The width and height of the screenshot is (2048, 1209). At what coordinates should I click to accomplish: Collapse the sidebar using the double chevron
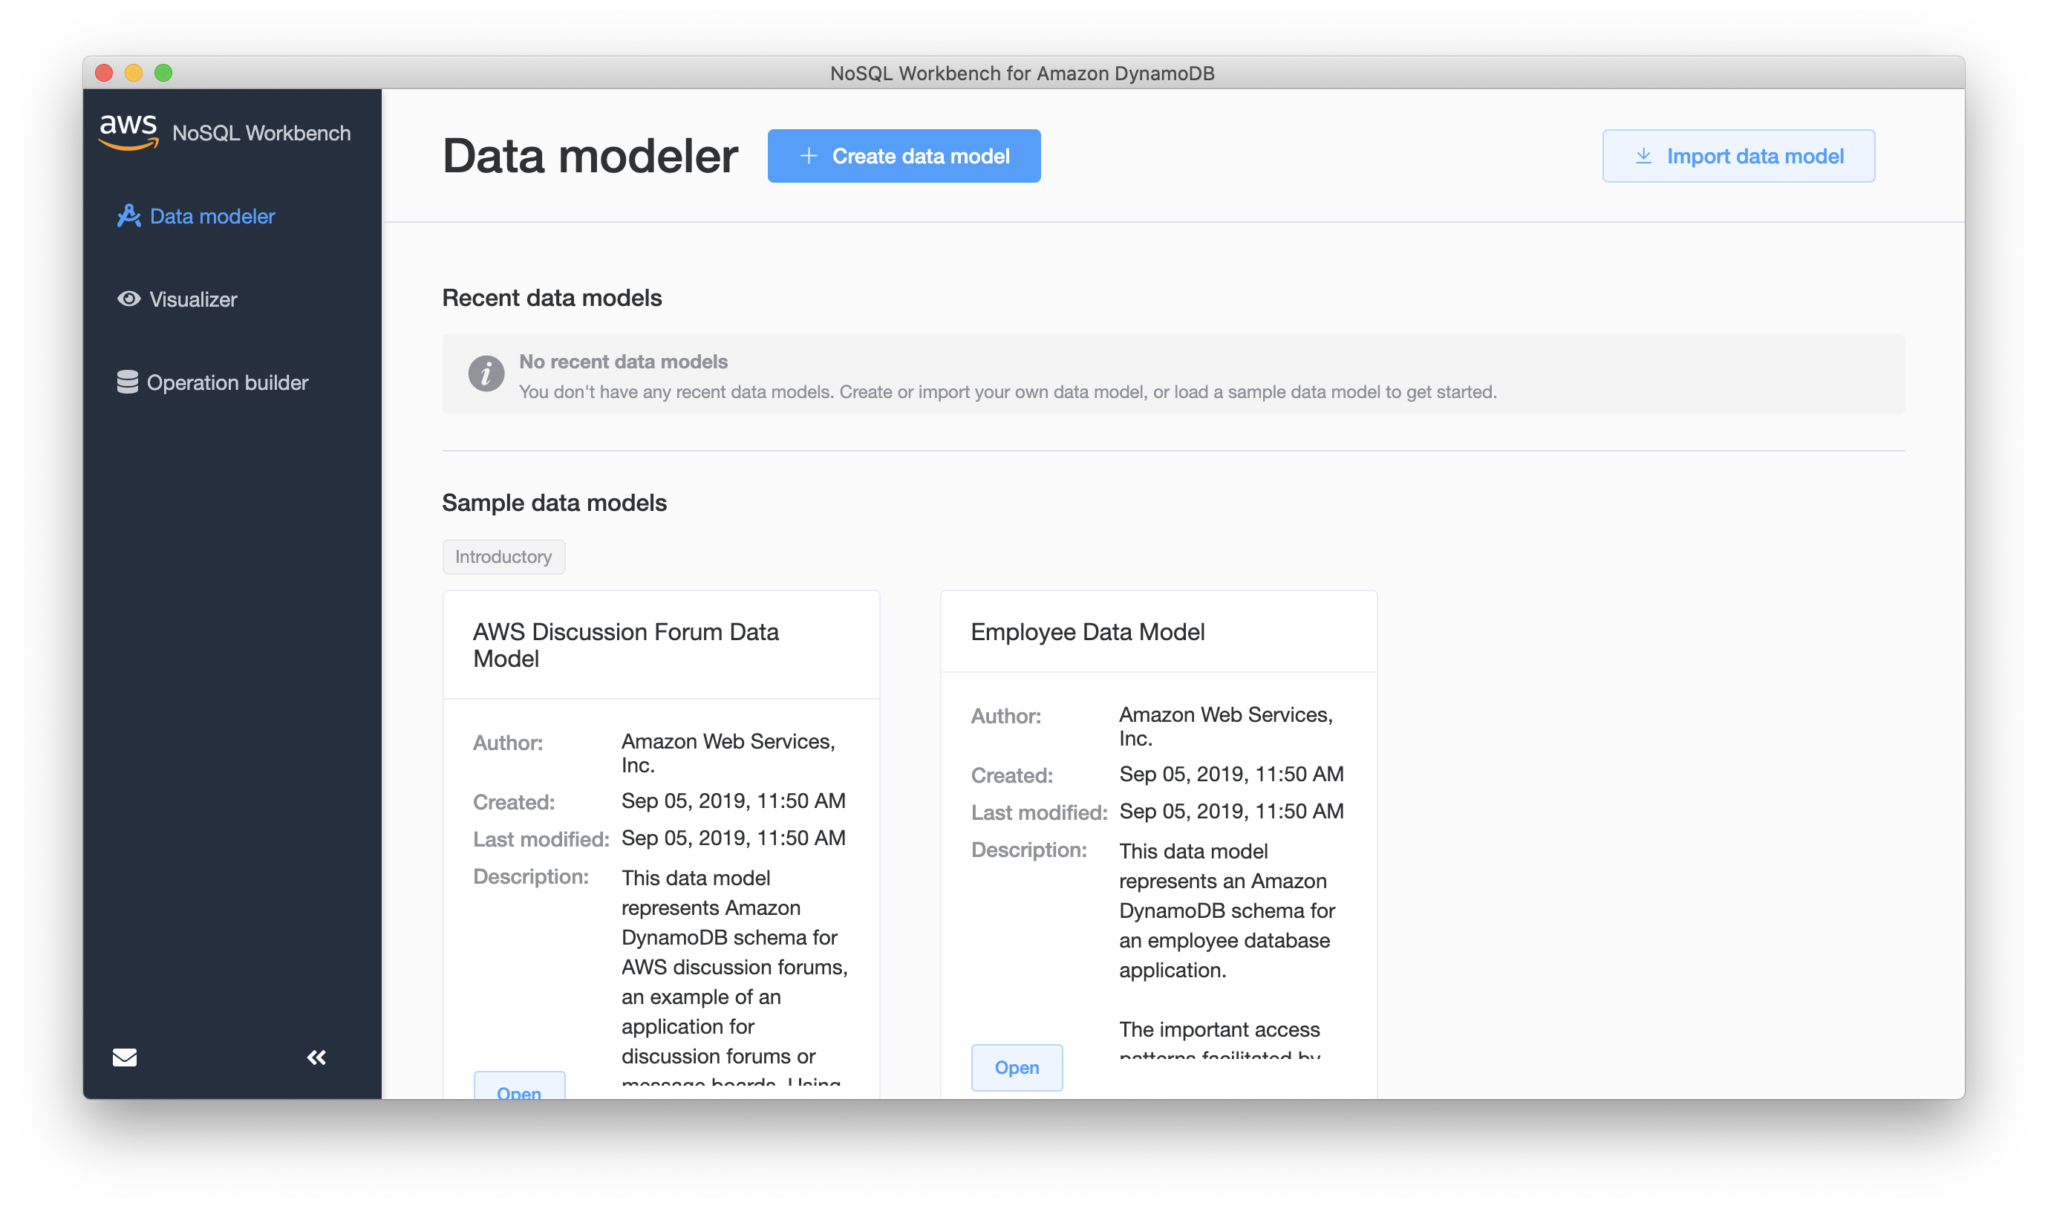click(x=316, y=1056)
